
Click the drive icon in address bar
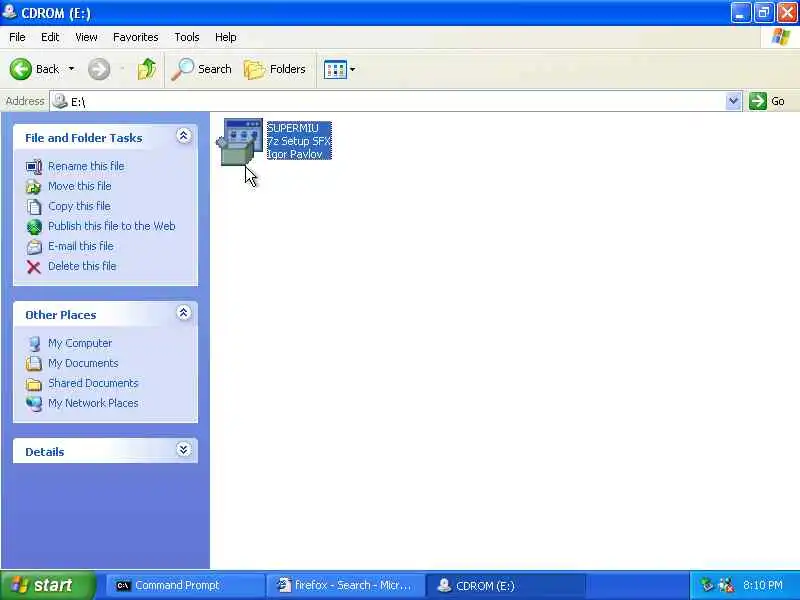pyautogui.click(x=60, y=101)
